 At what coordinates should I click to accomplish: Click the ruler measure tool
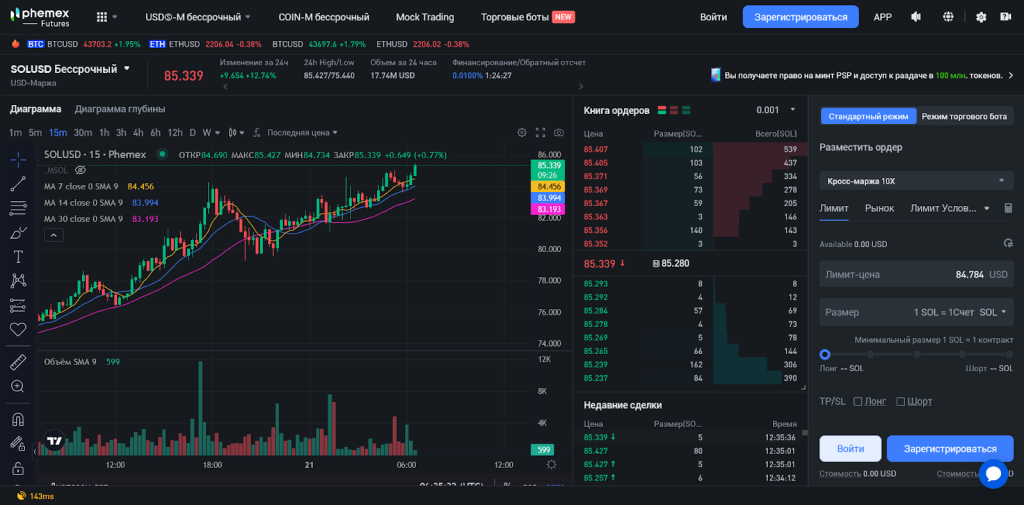tap(18, 361)
